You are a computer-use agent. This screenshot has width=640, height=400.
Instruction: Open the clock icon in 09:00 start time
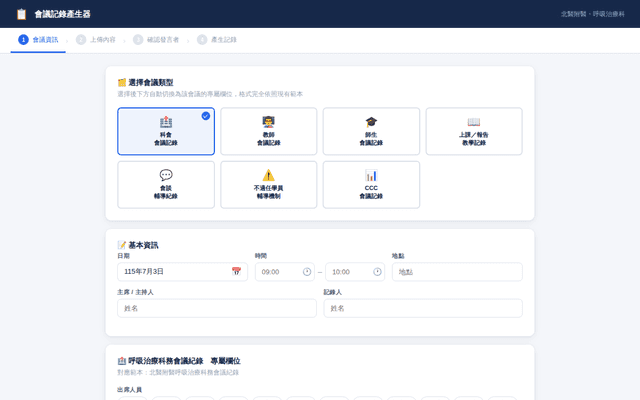(x=307, y=272)
